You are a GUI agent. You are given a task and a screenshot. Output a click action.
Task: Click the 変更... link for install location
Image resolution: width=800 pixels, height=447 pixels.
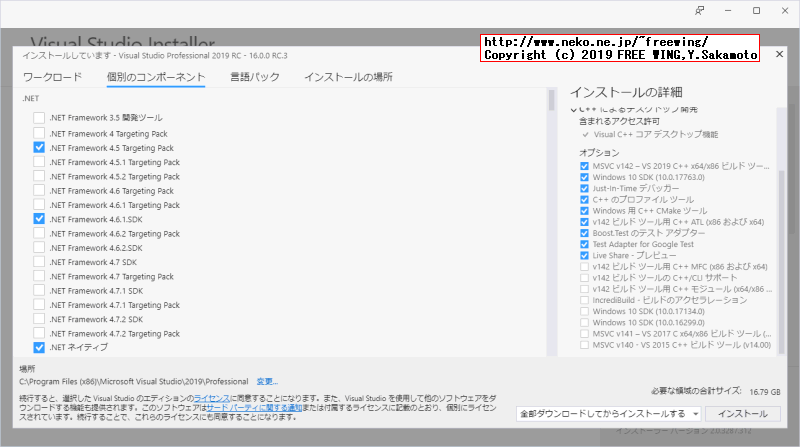[267, 382]
